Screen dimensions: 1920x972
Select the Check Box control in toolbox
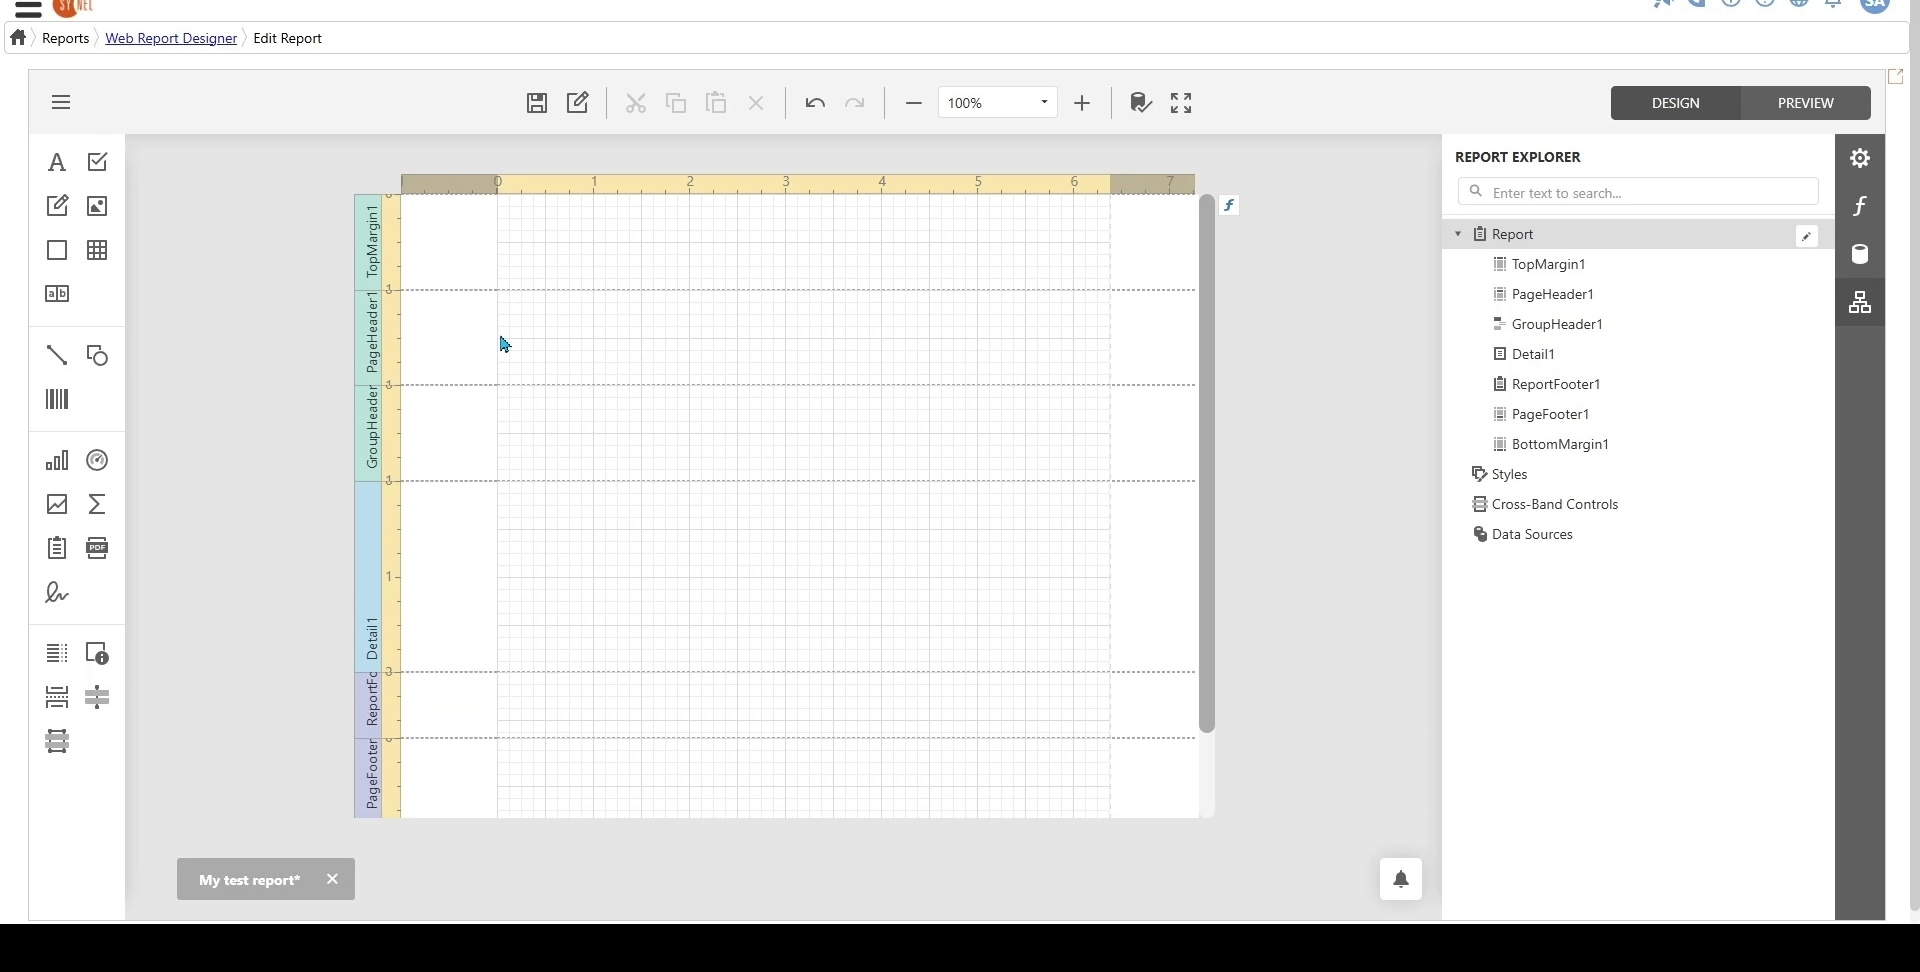click(97, 162)
